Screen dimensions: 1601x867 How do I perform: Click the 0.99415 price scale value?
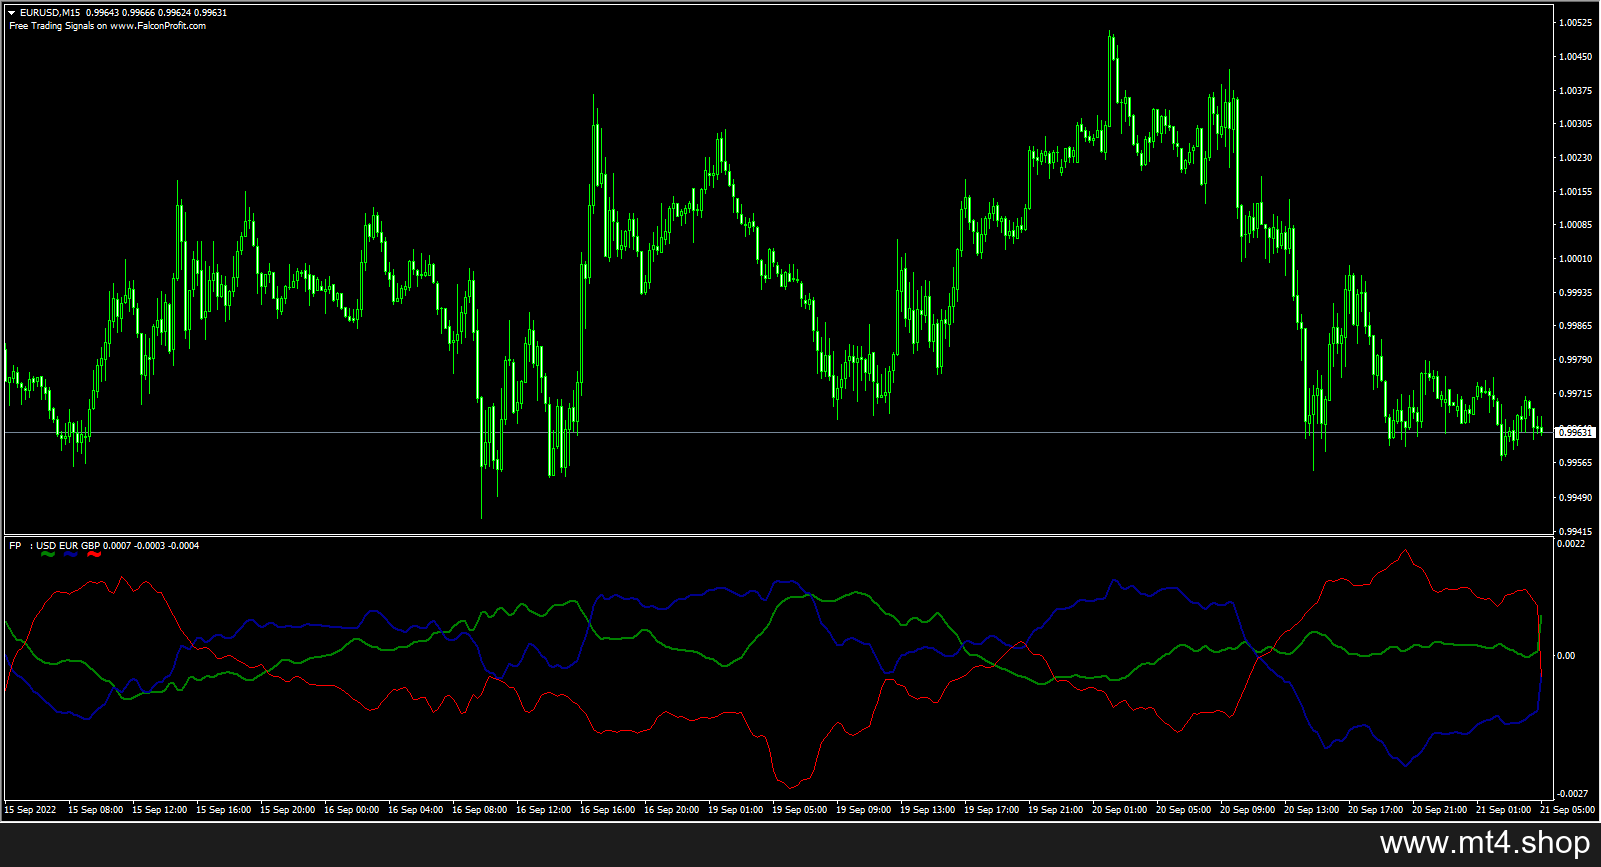click(x=1576, y=531)
